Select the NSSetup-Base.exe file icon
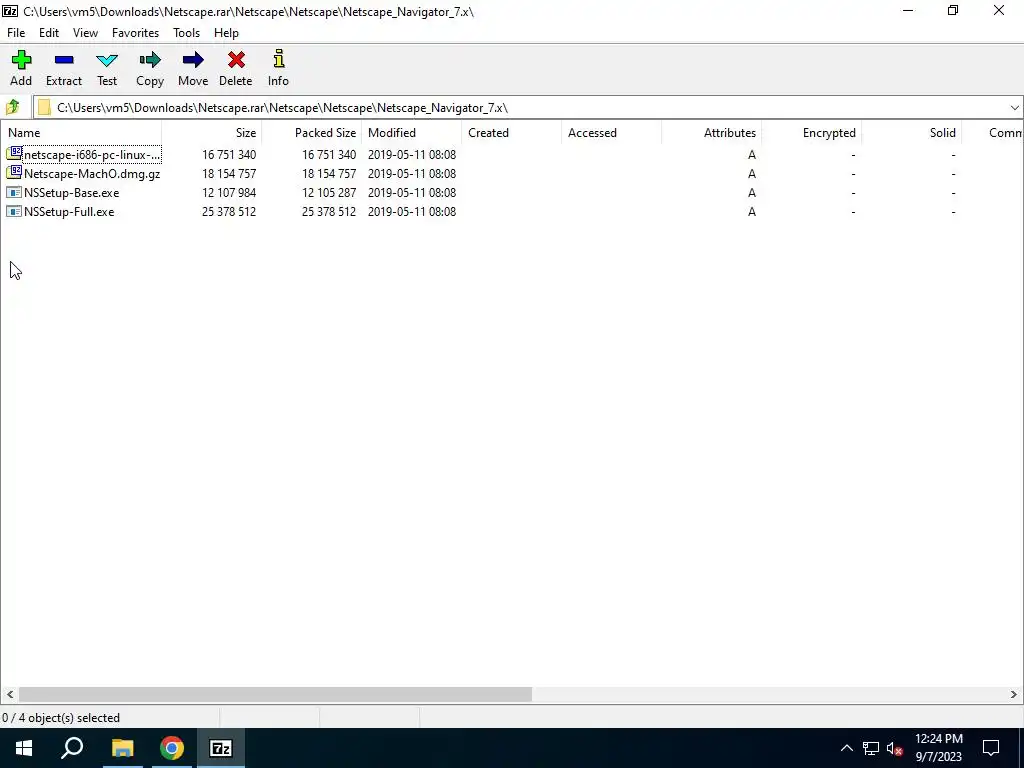The height and width of the screenshot is (768, 1024). pyautogui.click(x=14, y=193)
